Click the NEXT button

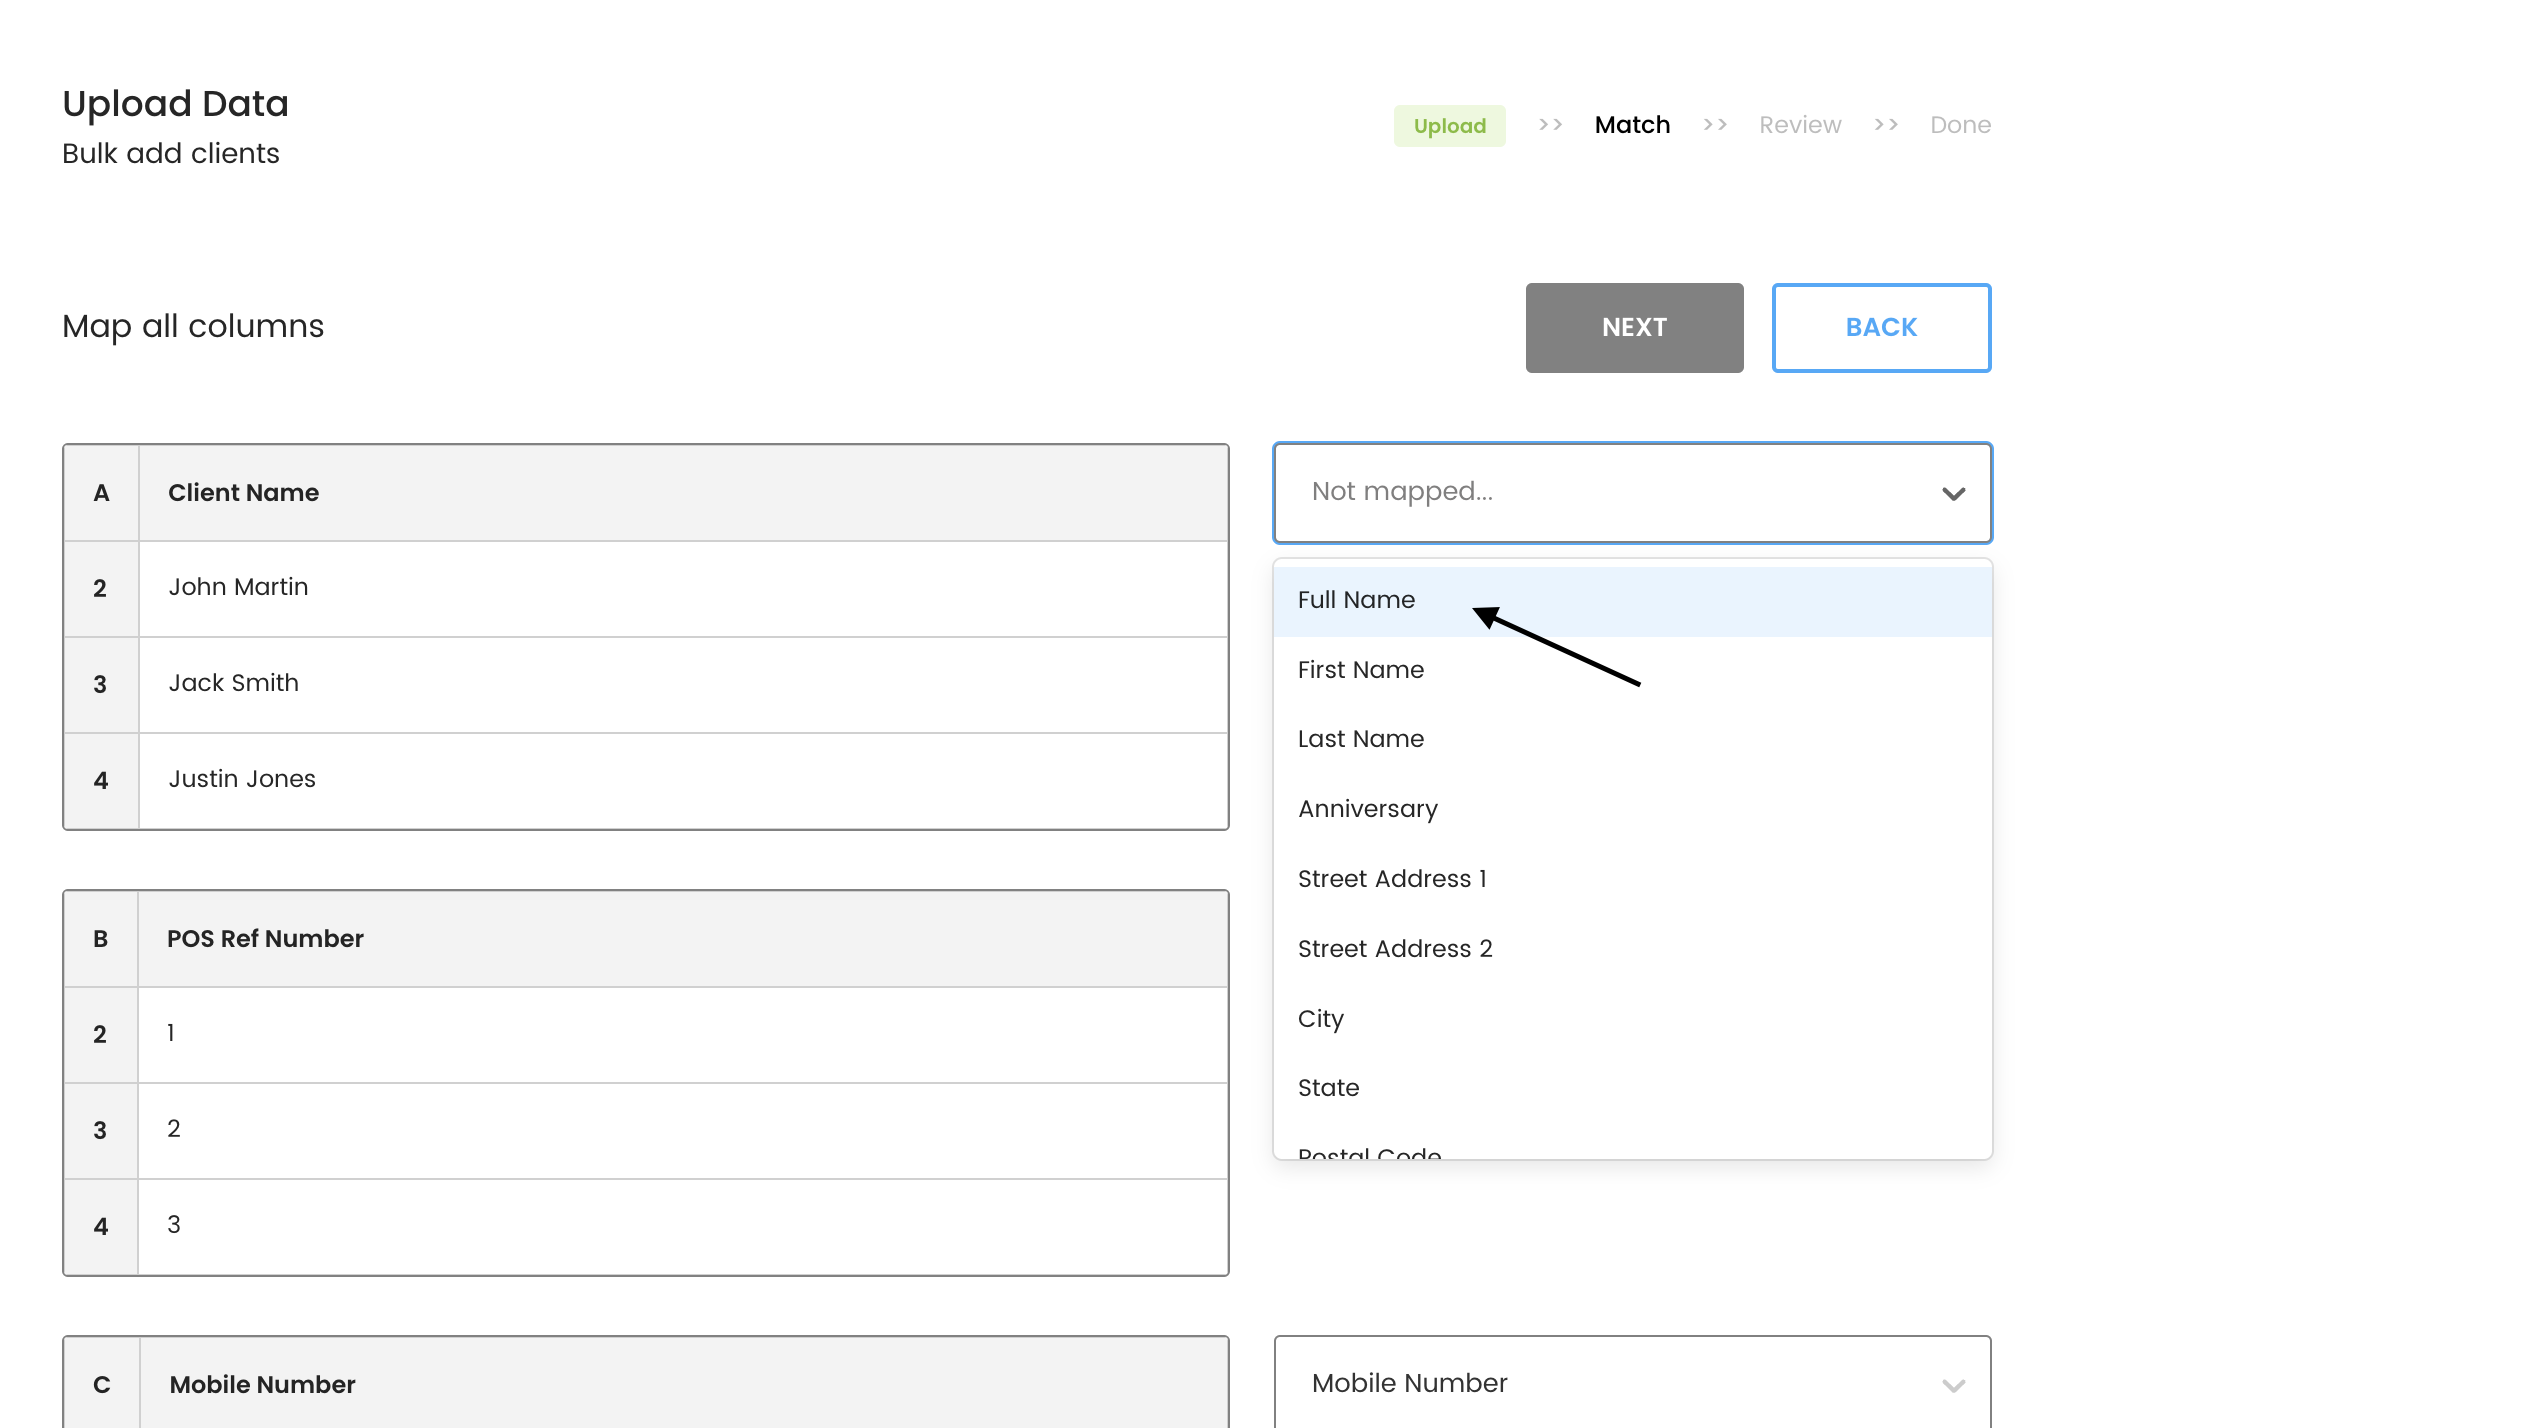[x=1634, y=327]
